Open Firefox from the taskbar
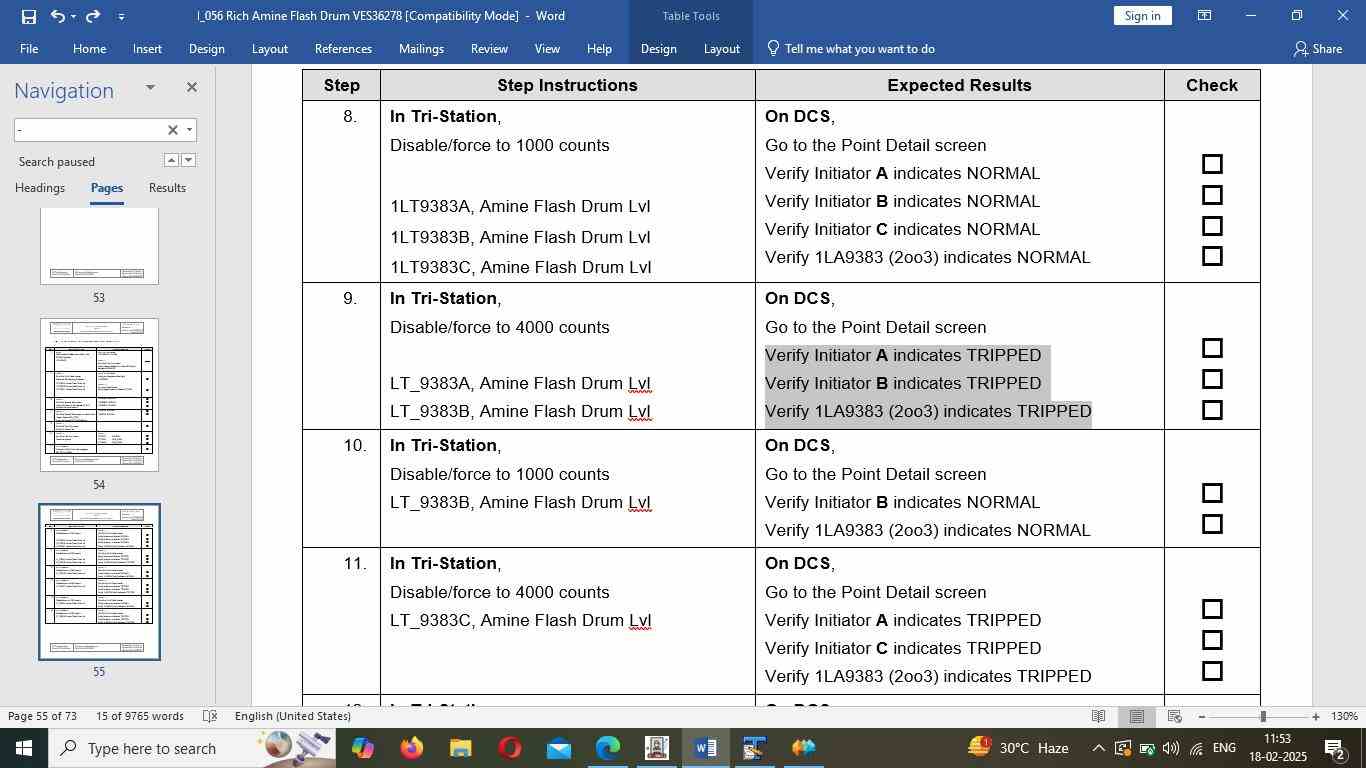1366x768 pixels. (411, 748)
